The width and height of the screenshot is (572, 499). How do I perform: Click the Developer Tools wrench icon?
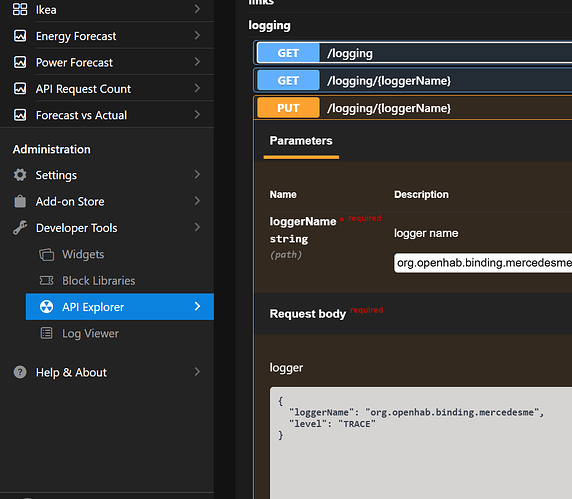click(20, 228)
